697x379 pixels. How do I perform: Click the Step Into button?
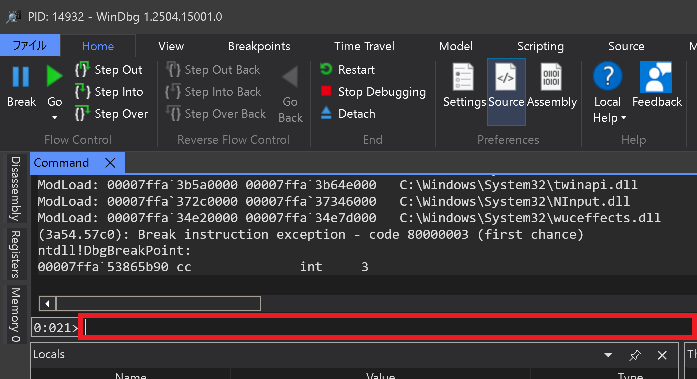point(109,92)
